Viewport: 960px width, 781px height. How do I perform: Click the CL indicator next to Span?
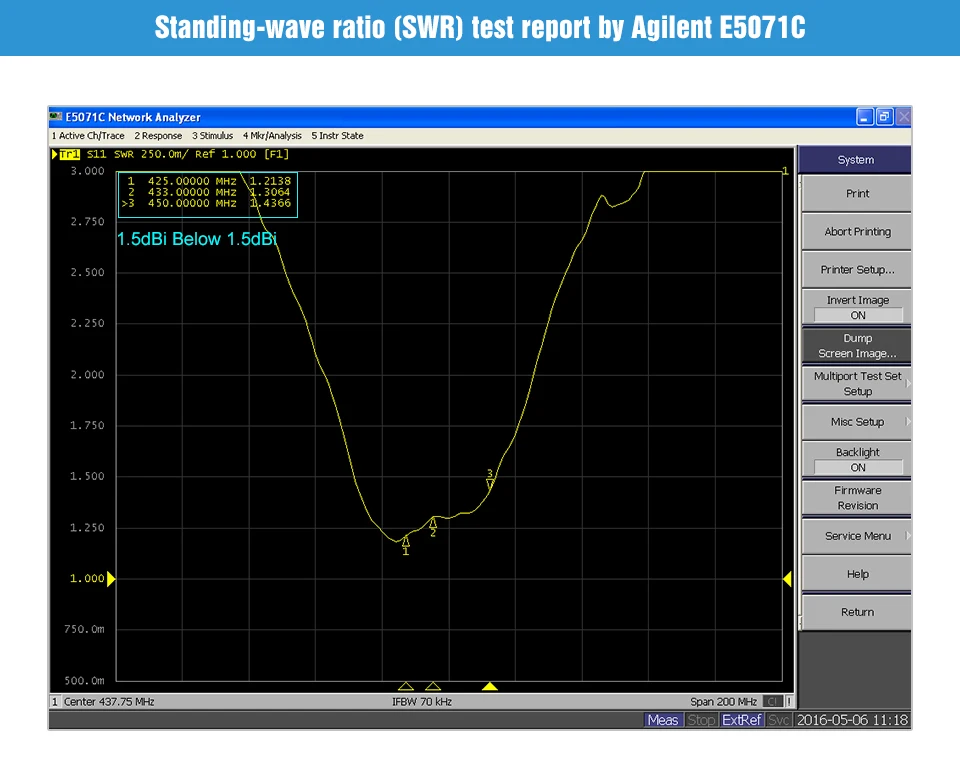click(x=772, y=701)
